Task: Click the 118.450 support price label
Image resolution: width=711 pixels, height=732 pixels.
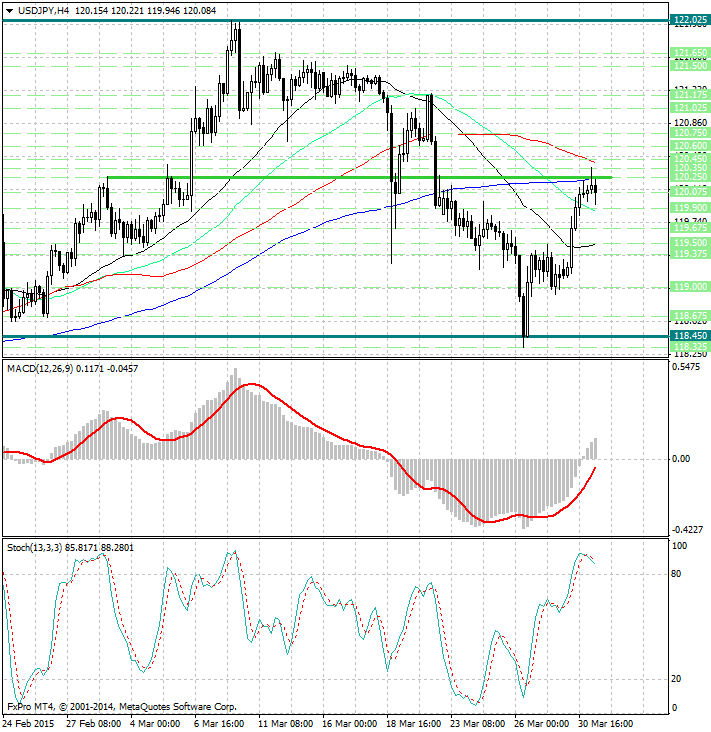Action: [x=690, y=336]
